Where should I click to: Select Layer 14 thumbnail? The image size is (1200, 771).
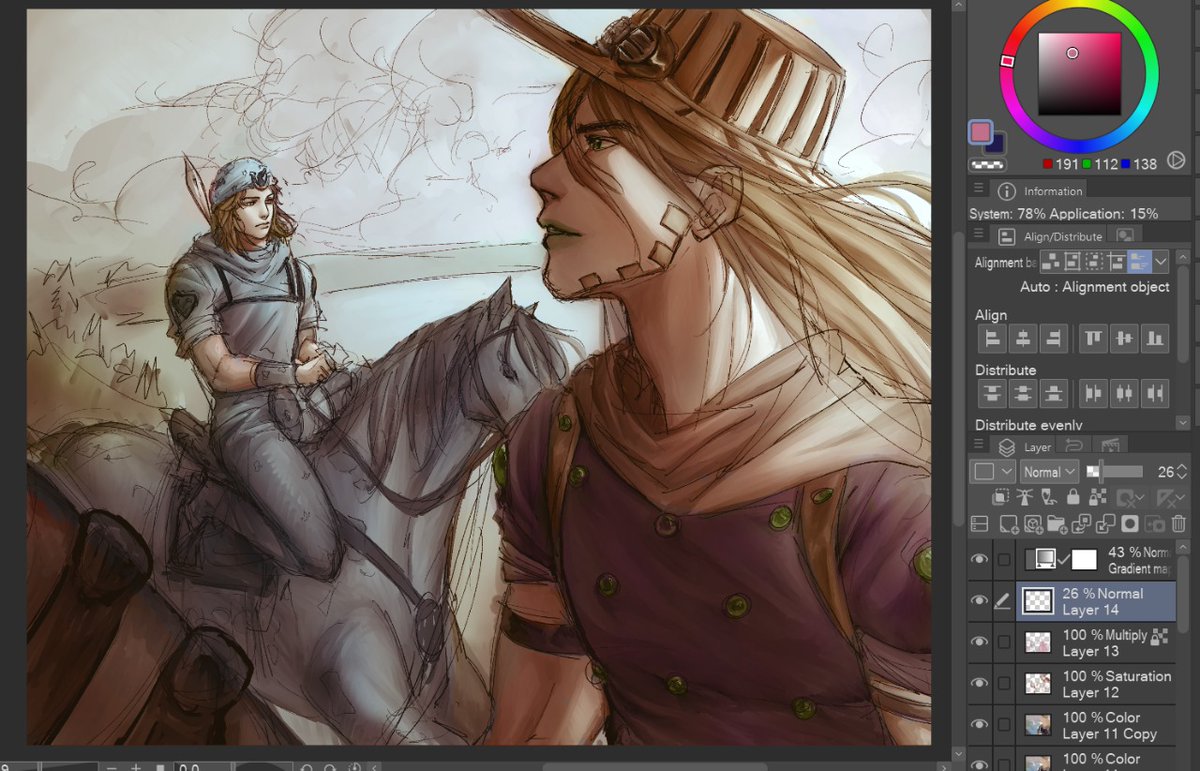tap(1037, 601)
